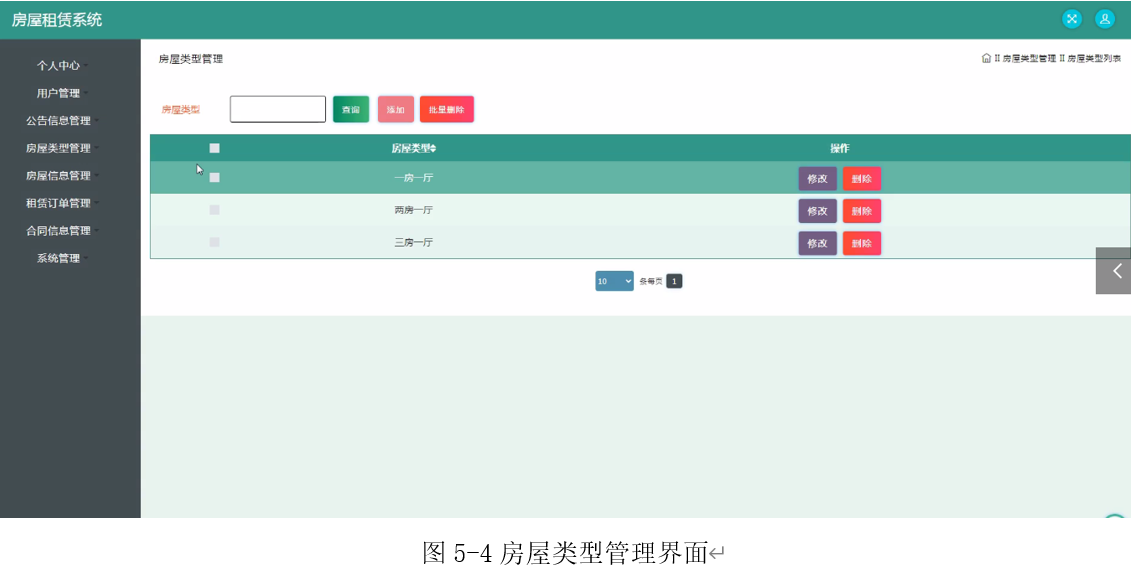The width and height of the screenshot is (1131, 581).
Task: Check the checkbox for 一房一厅
Action: [213, 177]
